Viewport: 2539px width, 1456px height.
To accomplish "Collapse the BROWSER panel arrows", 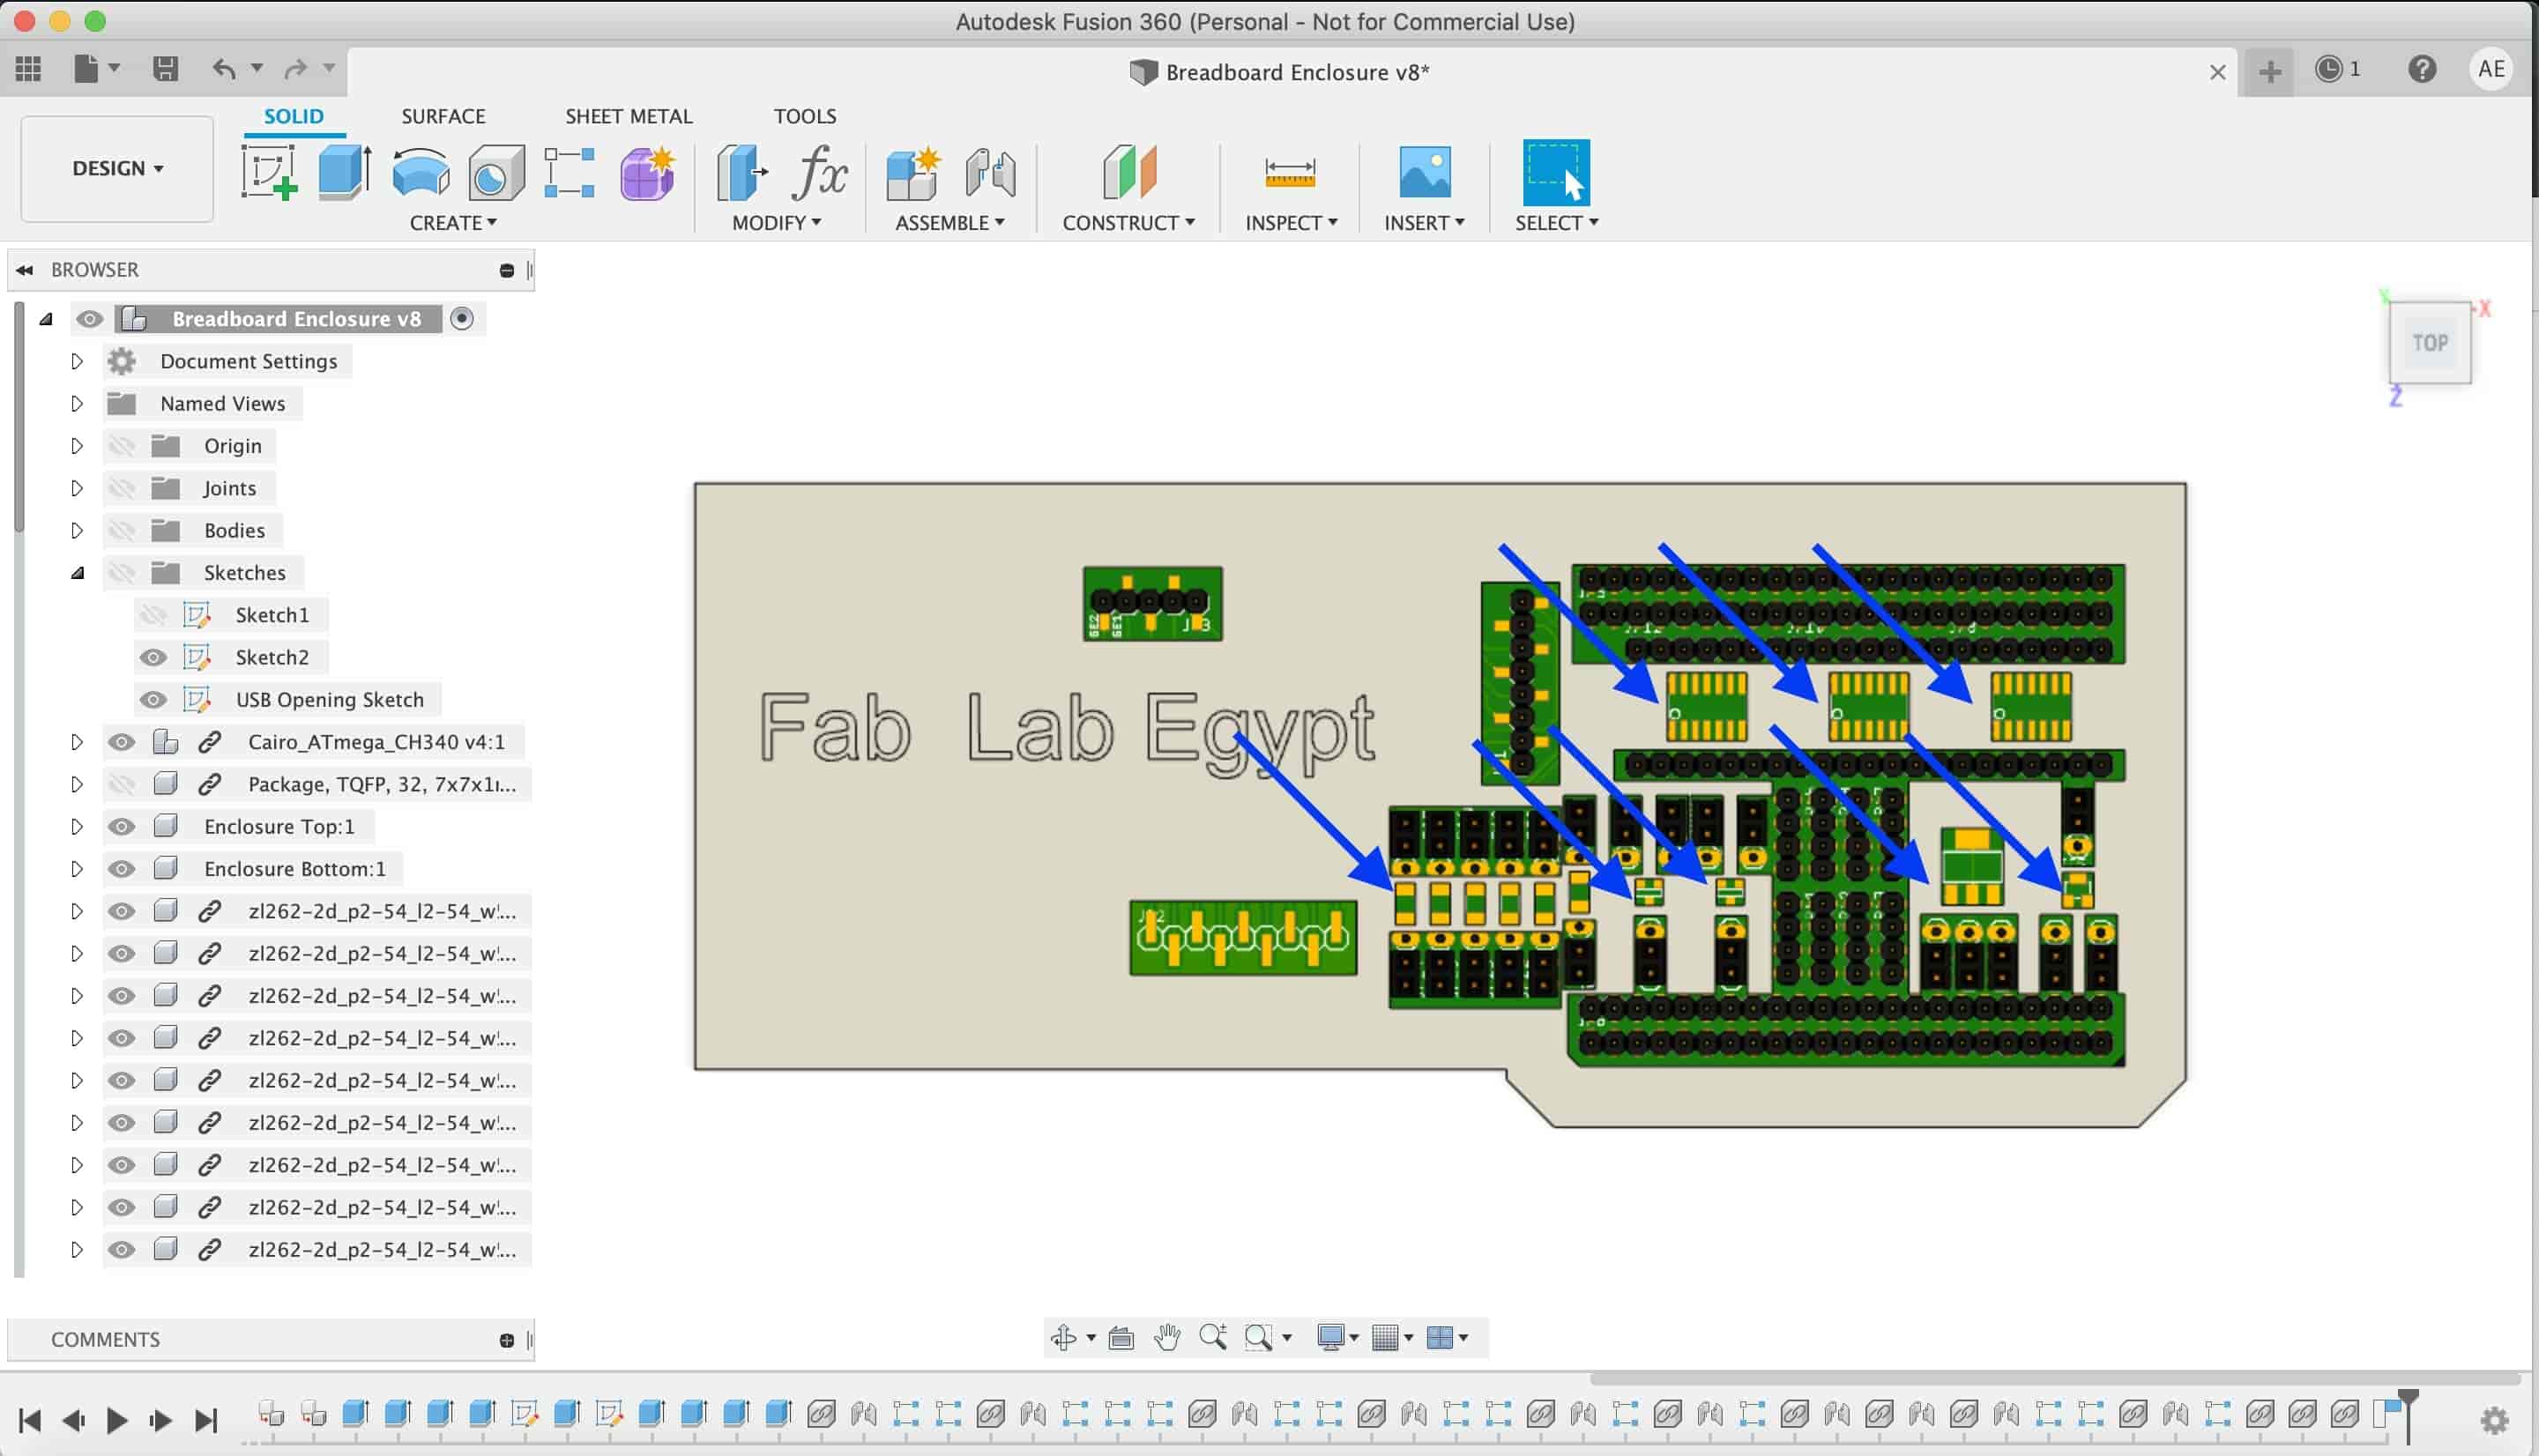I will click(x=24, y=270).
